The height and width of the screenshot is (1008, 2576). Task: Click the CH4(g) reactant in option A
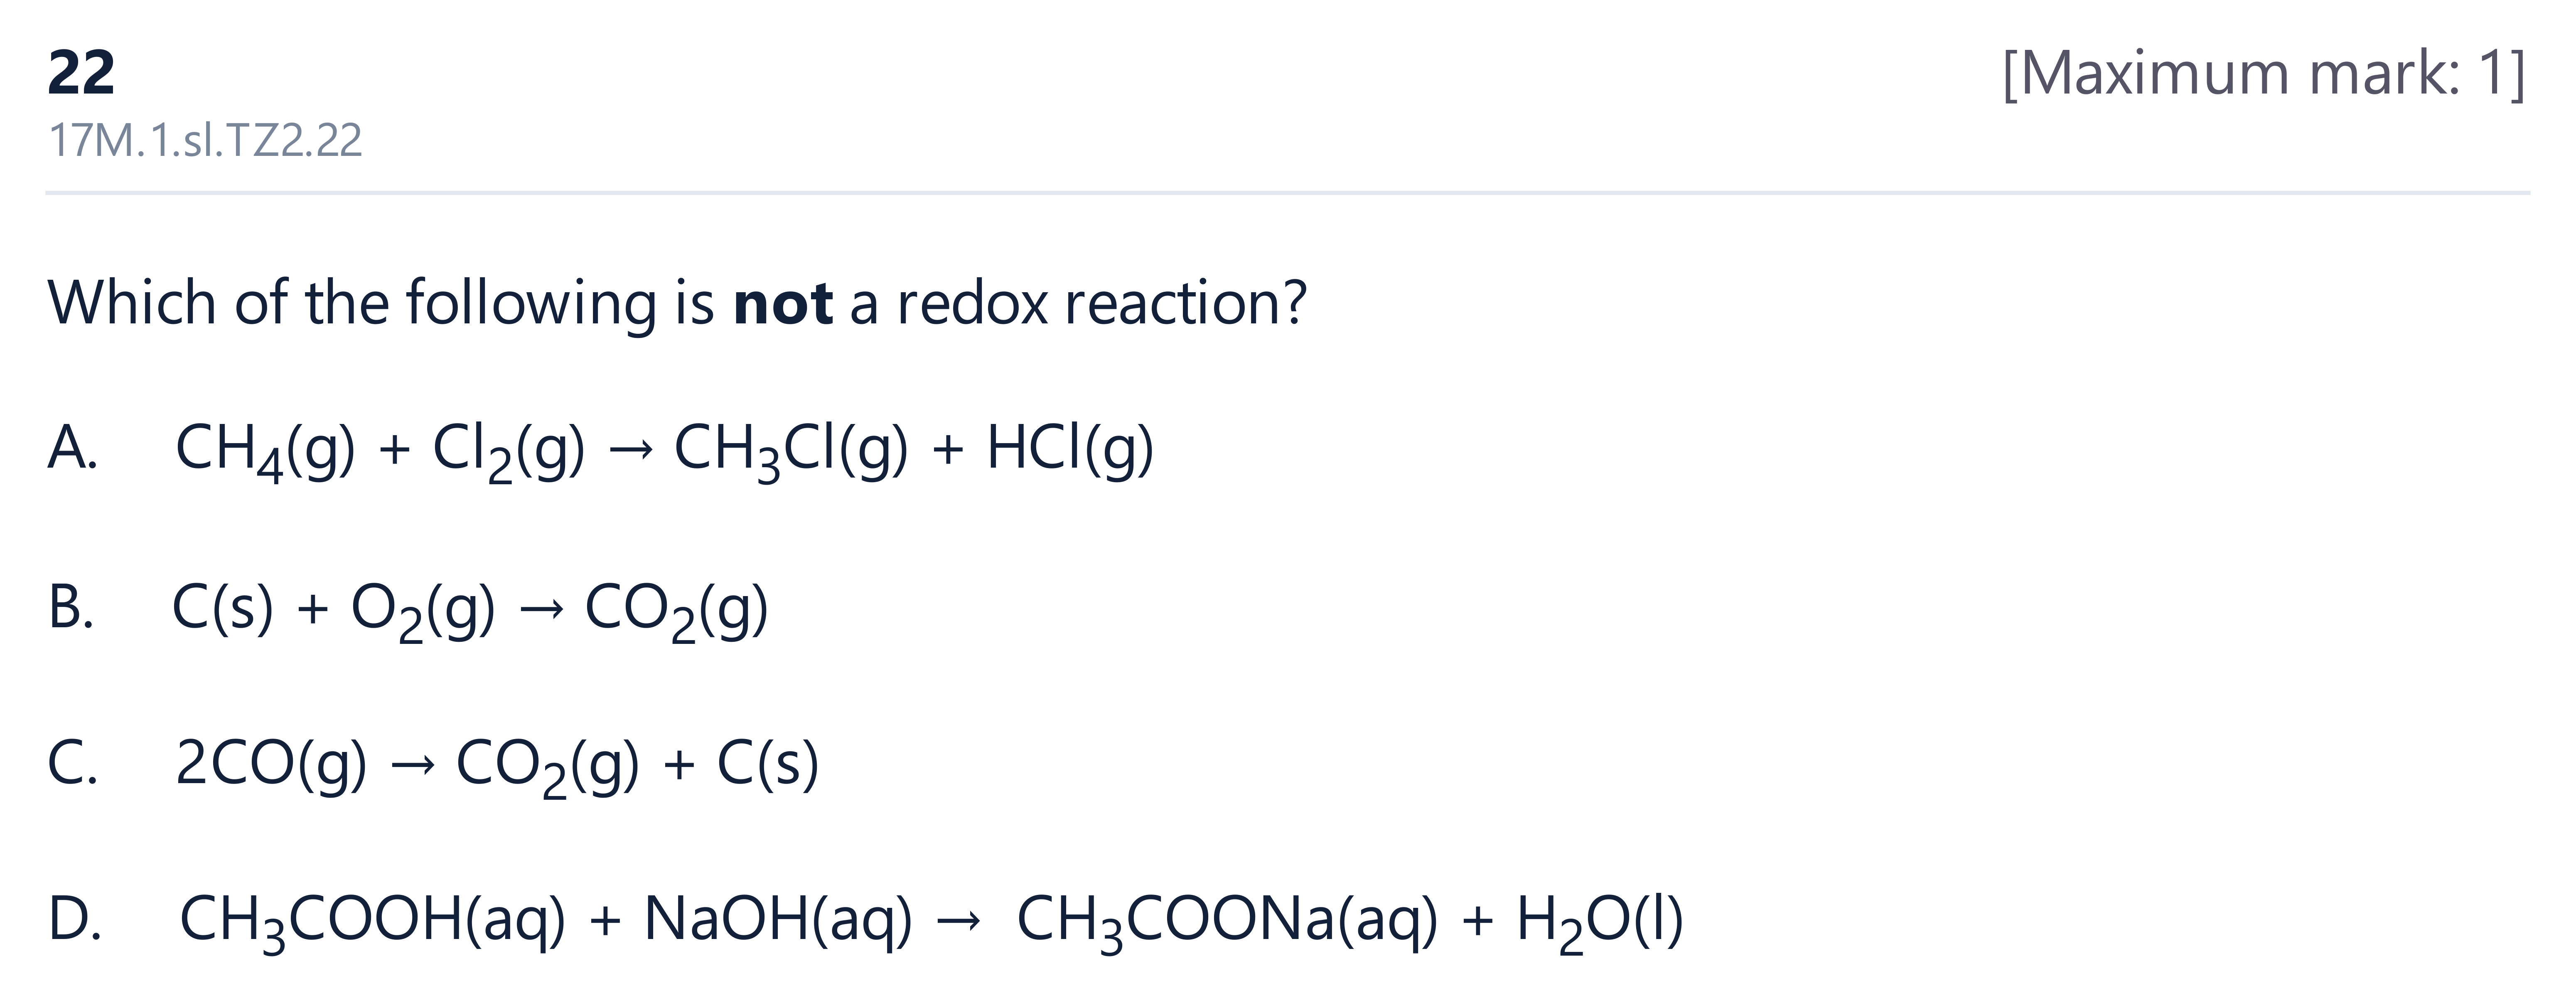coord(265,449)
